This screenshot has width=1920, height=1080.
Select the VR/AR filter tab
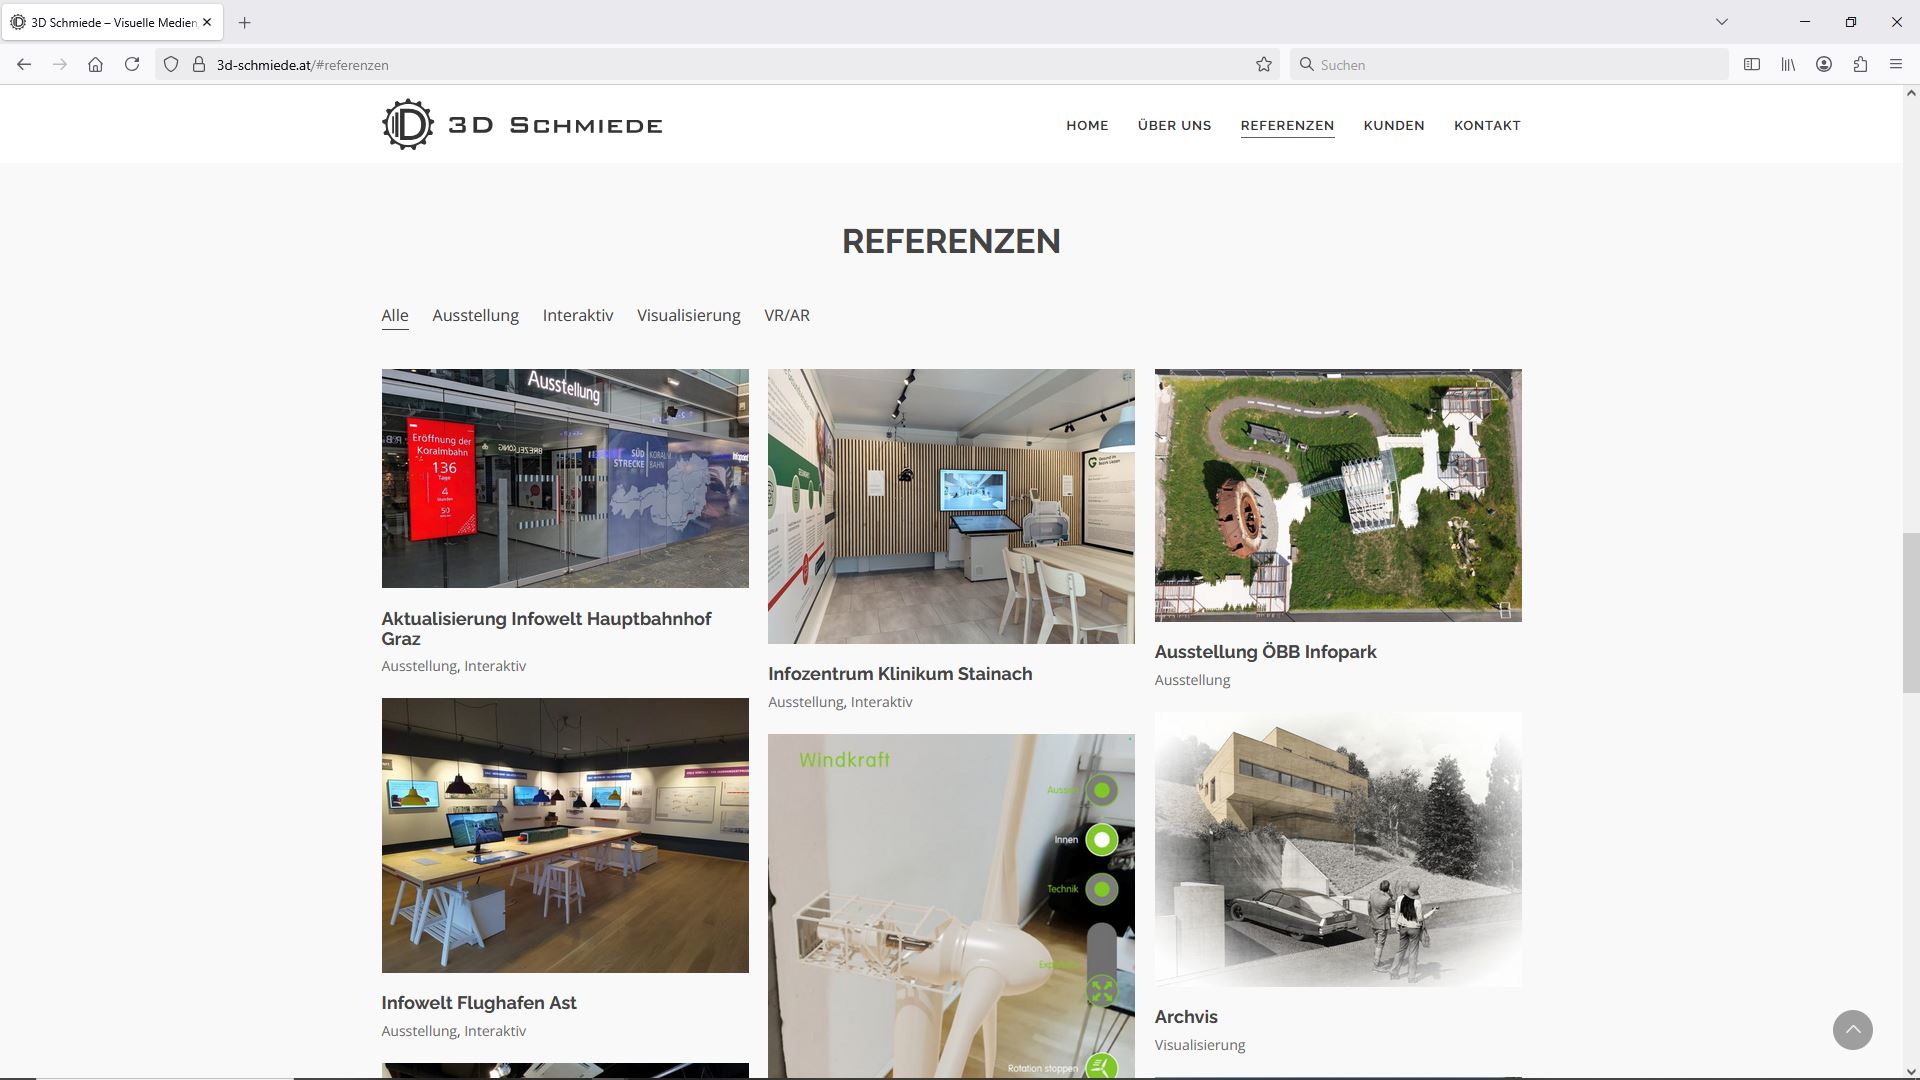coord(787,316)
